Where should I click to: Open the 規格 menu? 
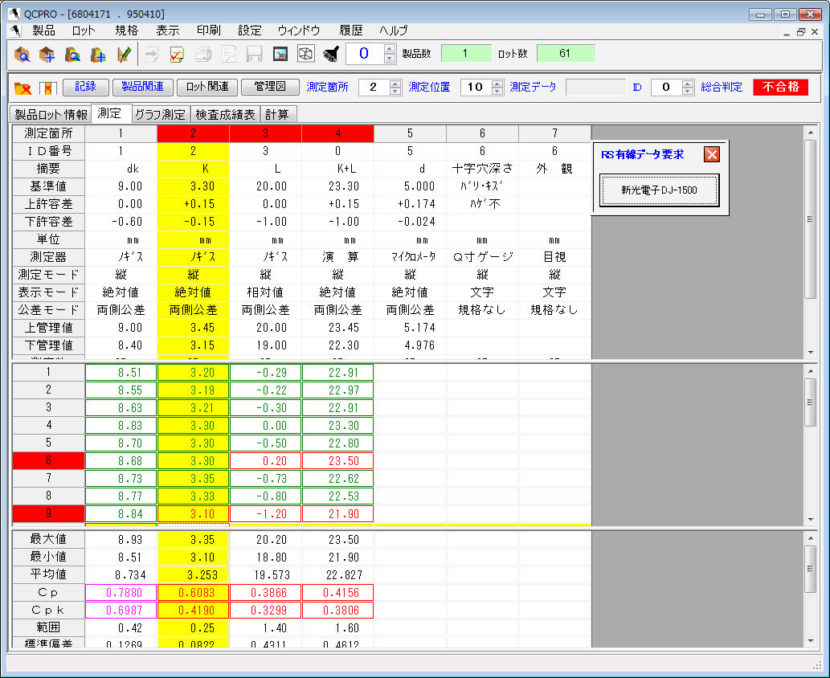pos(127,31)
